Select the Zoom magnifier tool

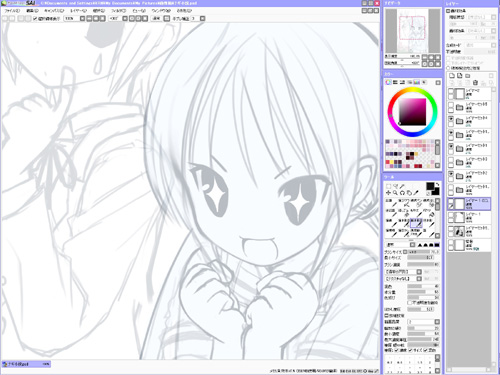395,193
